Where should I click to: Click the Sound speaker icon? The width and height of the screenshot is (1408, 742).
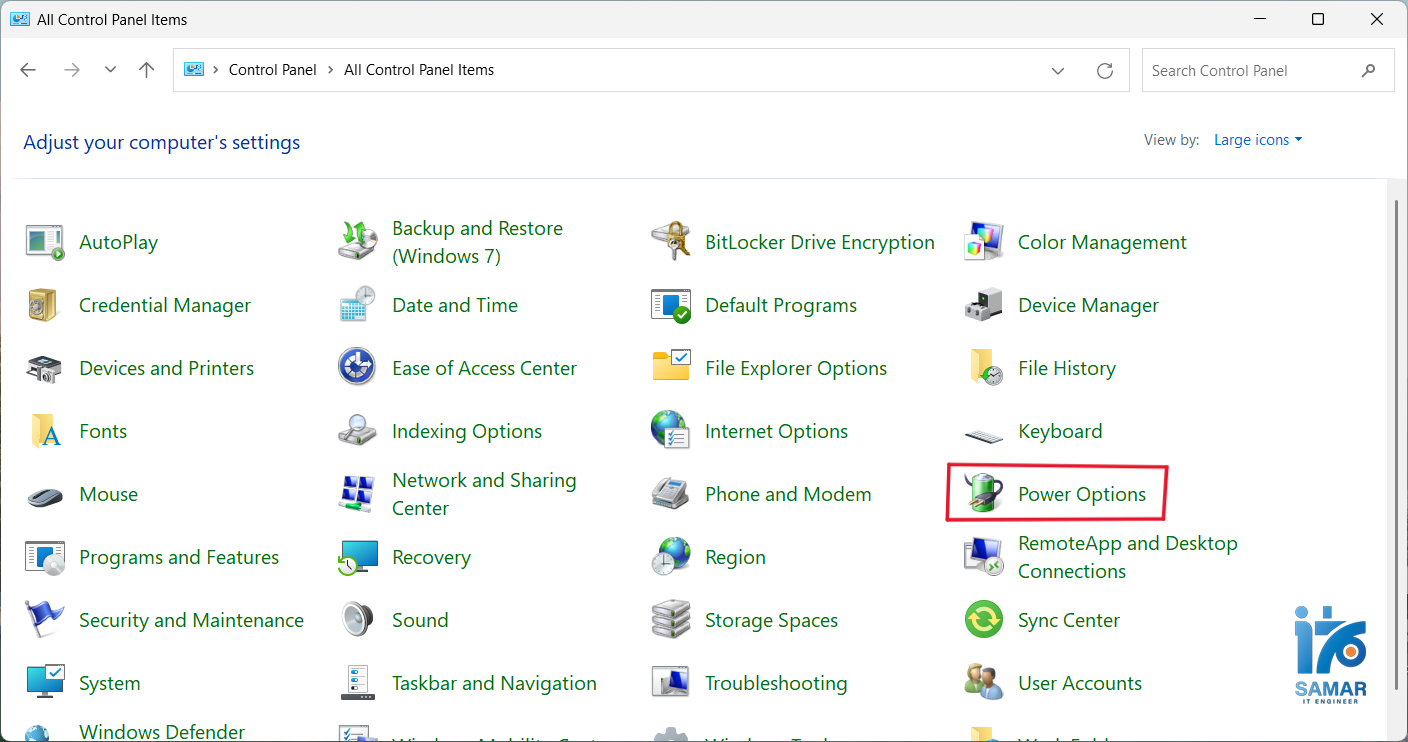pyautogui.click(x=357, y=620)
